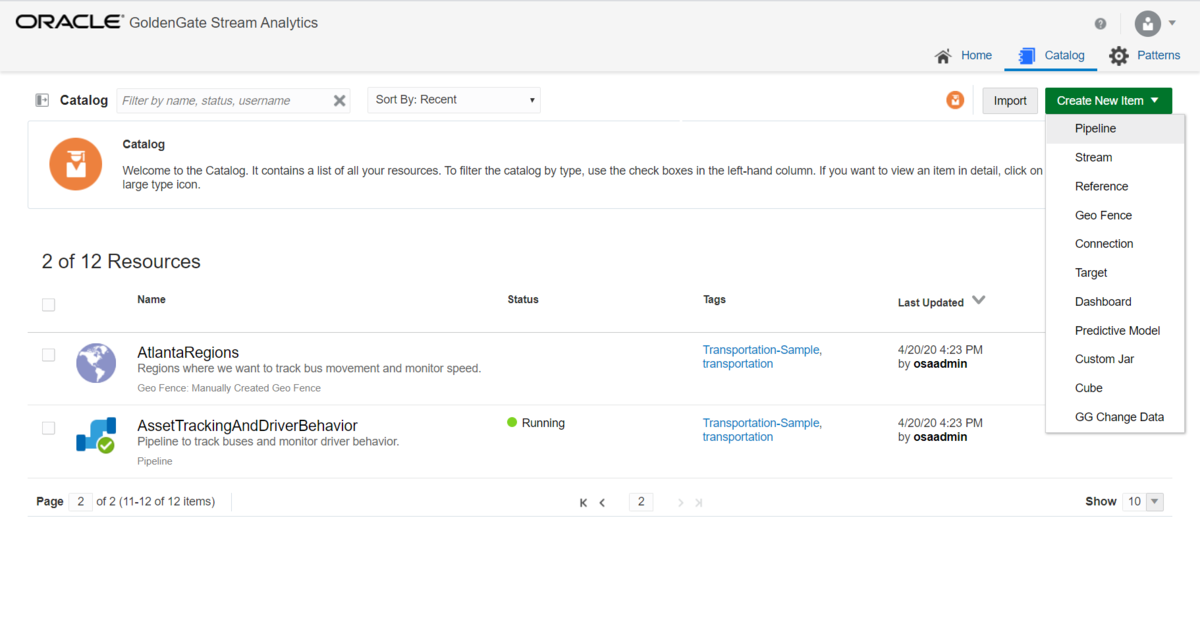Click the Name column header

(x=151, y=299)
